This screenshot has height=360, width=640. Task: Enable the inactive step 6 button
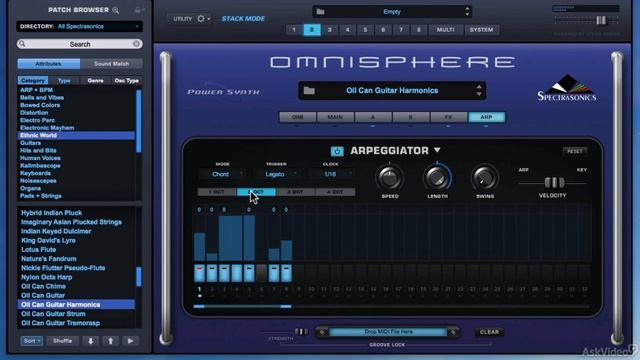(x=262, y=273)
